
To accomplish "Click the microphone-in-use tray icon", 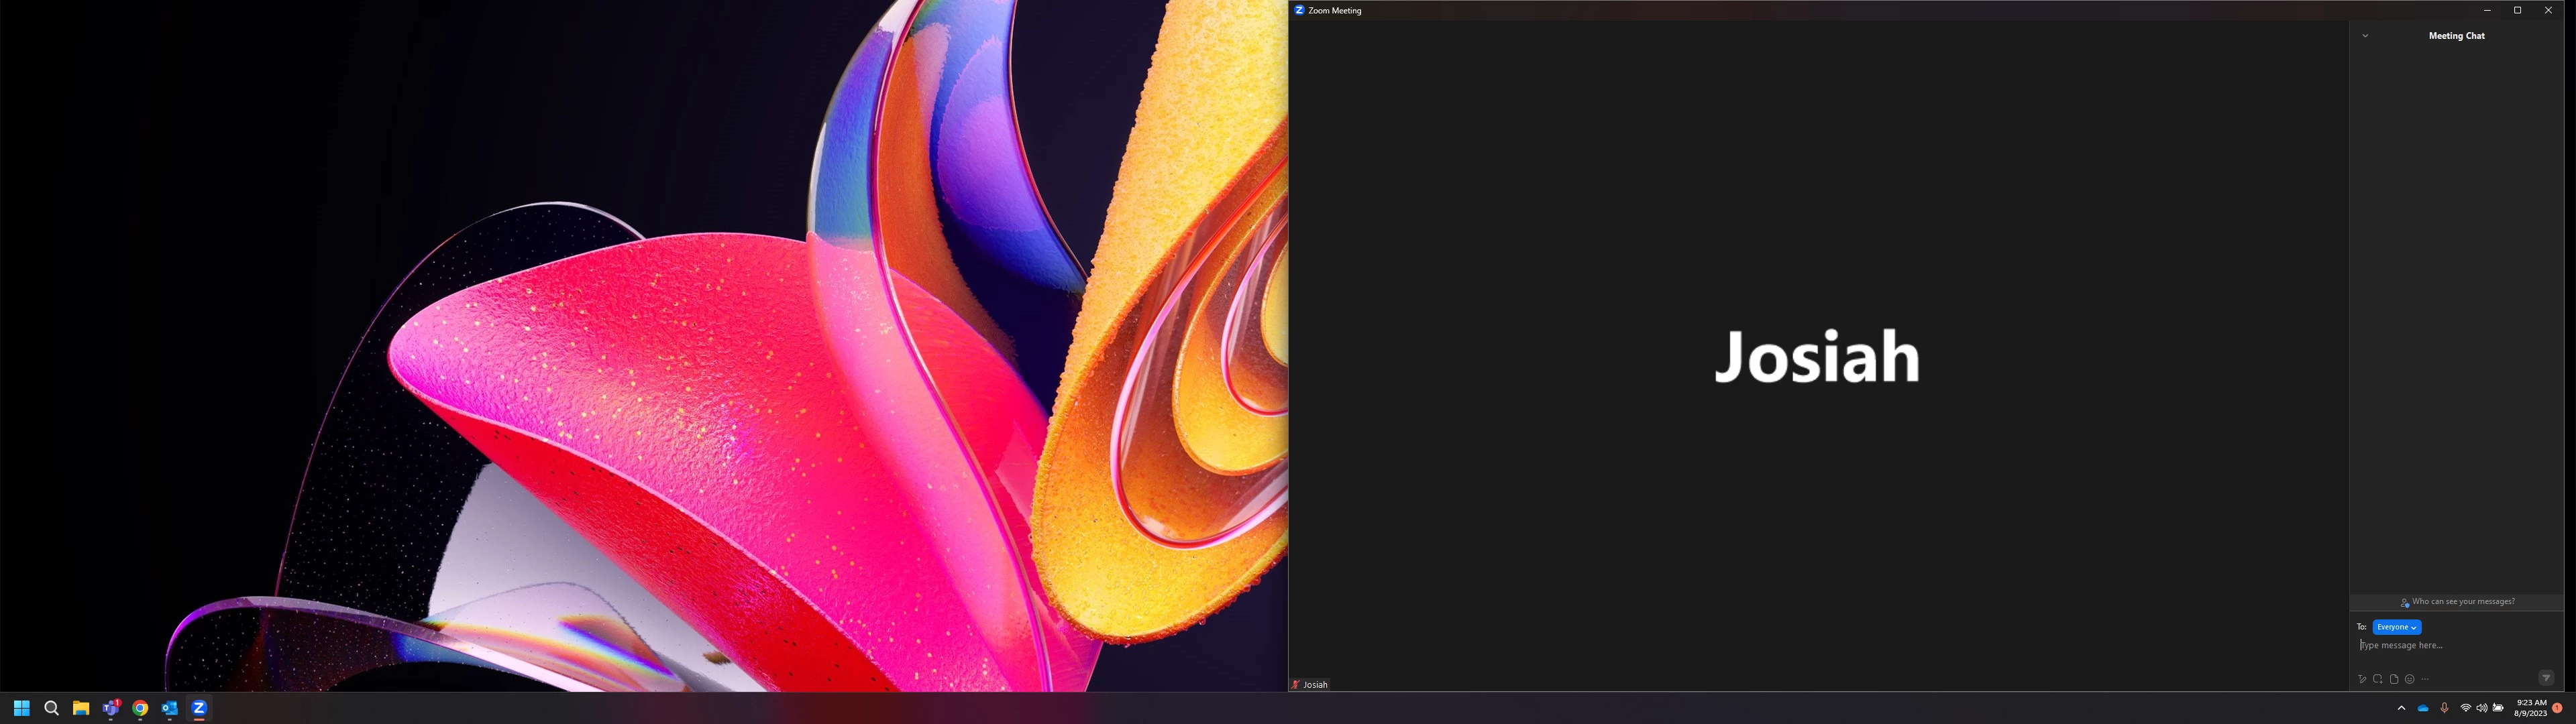I will (x=2444, y=708).
